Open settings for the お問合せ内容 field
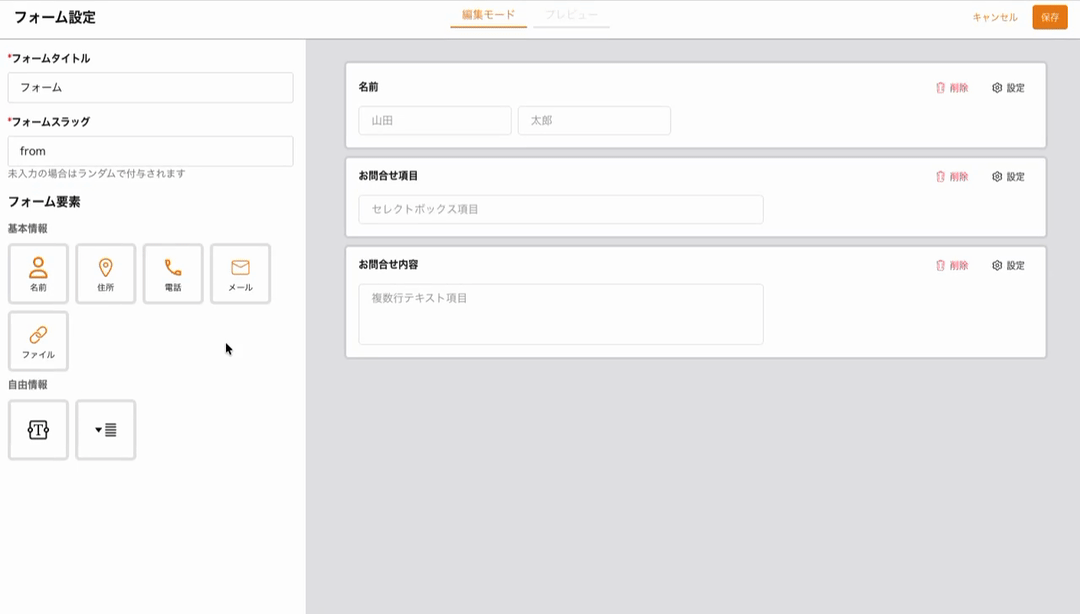 [x=1008, y=265]
